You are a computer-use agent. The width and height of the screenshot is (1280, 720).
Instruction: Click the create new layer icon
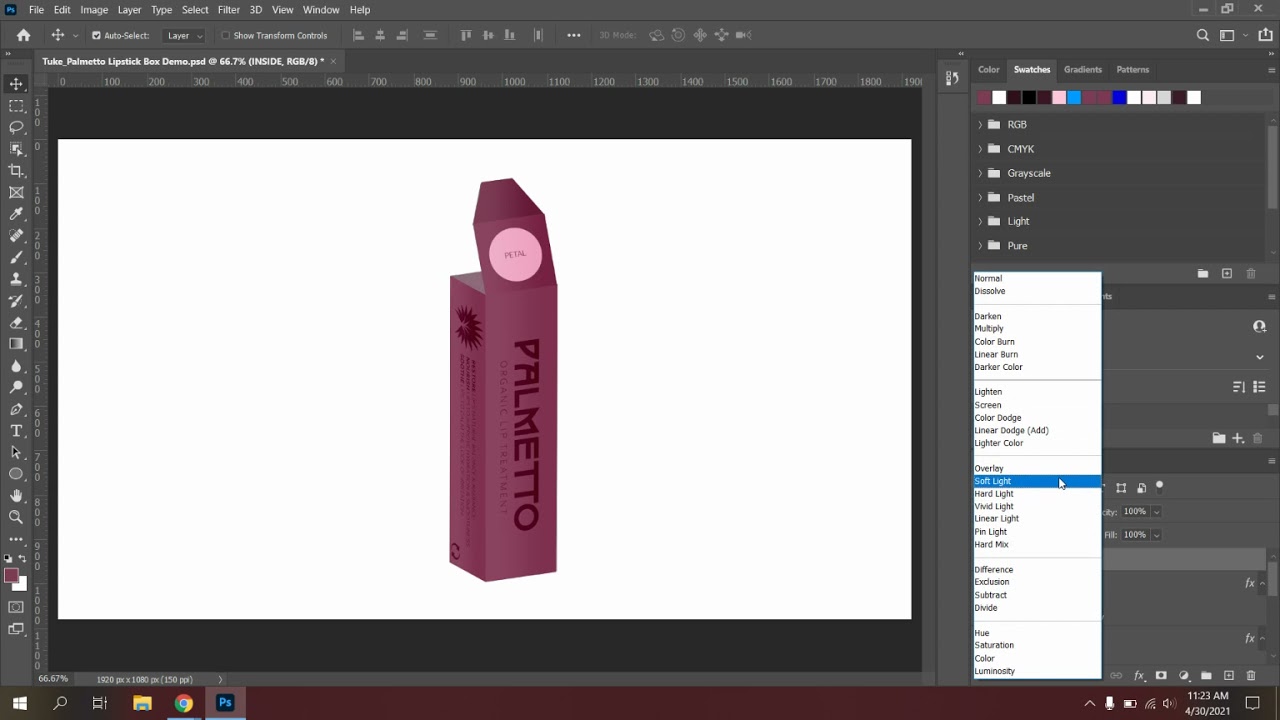(1229, 676)
